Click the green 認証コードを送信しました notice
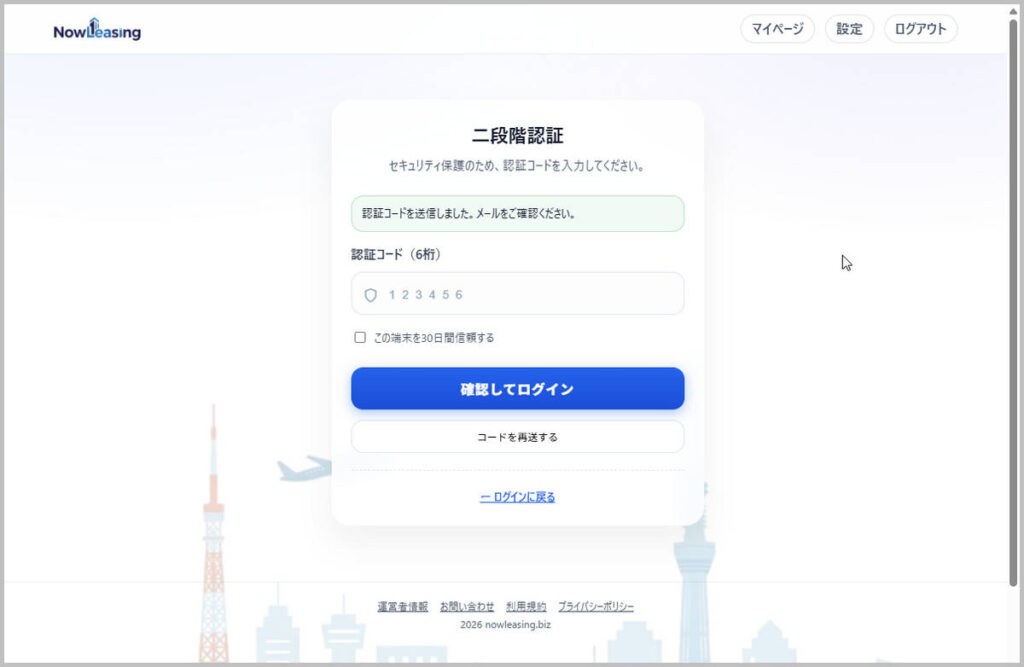 517,213
